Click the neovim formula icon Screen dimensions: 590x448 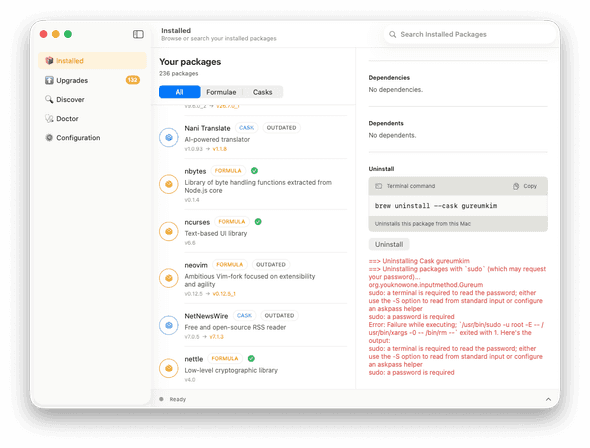click(169, 278)
